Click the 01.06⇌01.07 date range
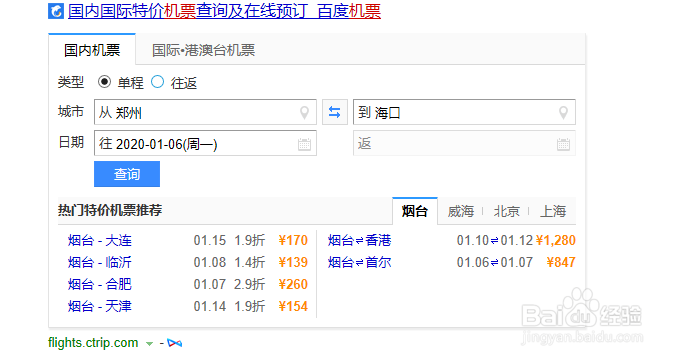This screenshot has height=360, width=680. pyautogui.click(x=495, y=262)
